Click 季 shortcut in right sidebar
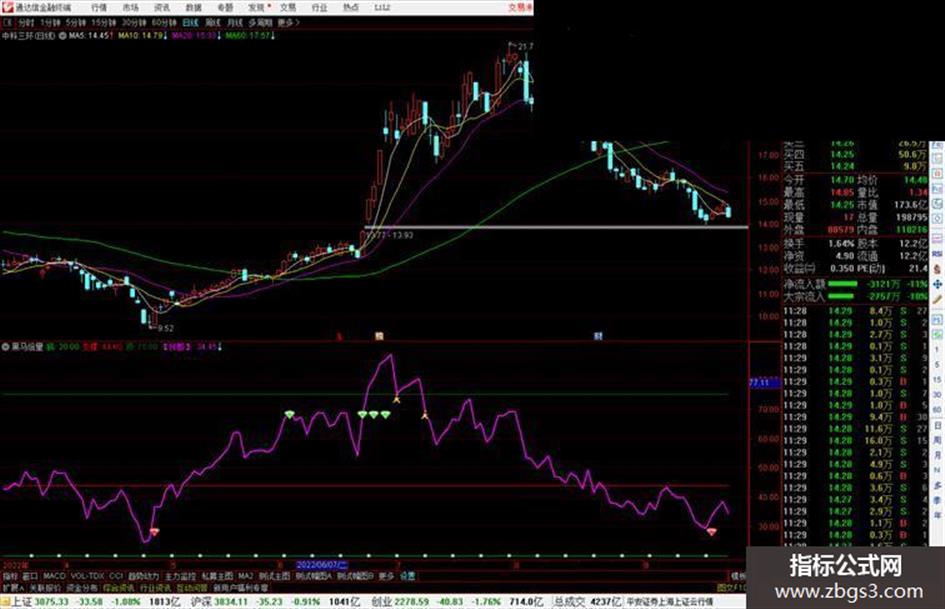The image size is (945, 609). click(x=937, y=500)
